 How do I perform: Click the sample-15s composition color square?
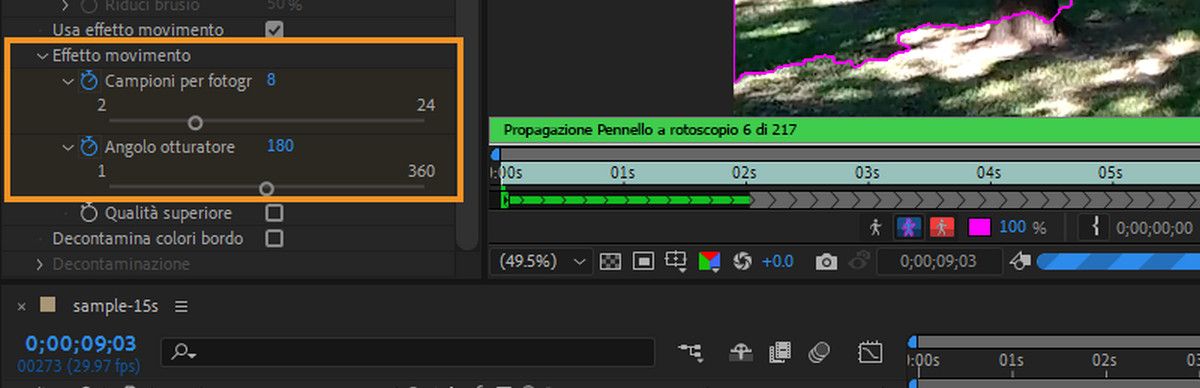(x=47, y=305)
